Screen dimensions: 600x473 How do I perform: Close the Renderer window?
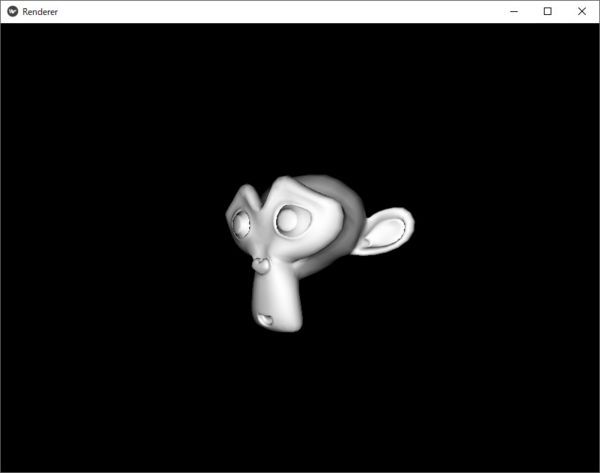point(582,11)
